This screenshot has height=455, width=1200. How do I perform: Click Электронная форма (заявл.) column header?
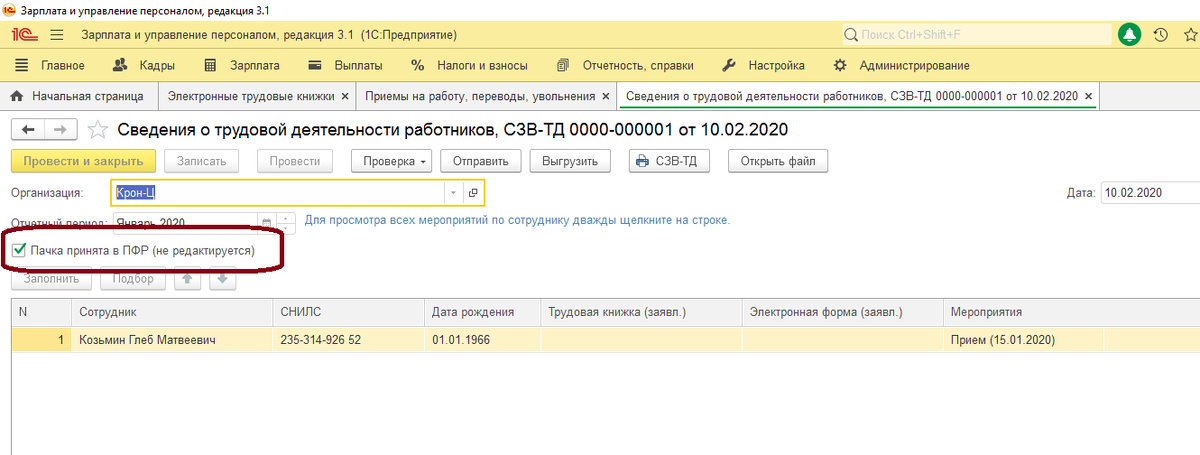[842, 312]
